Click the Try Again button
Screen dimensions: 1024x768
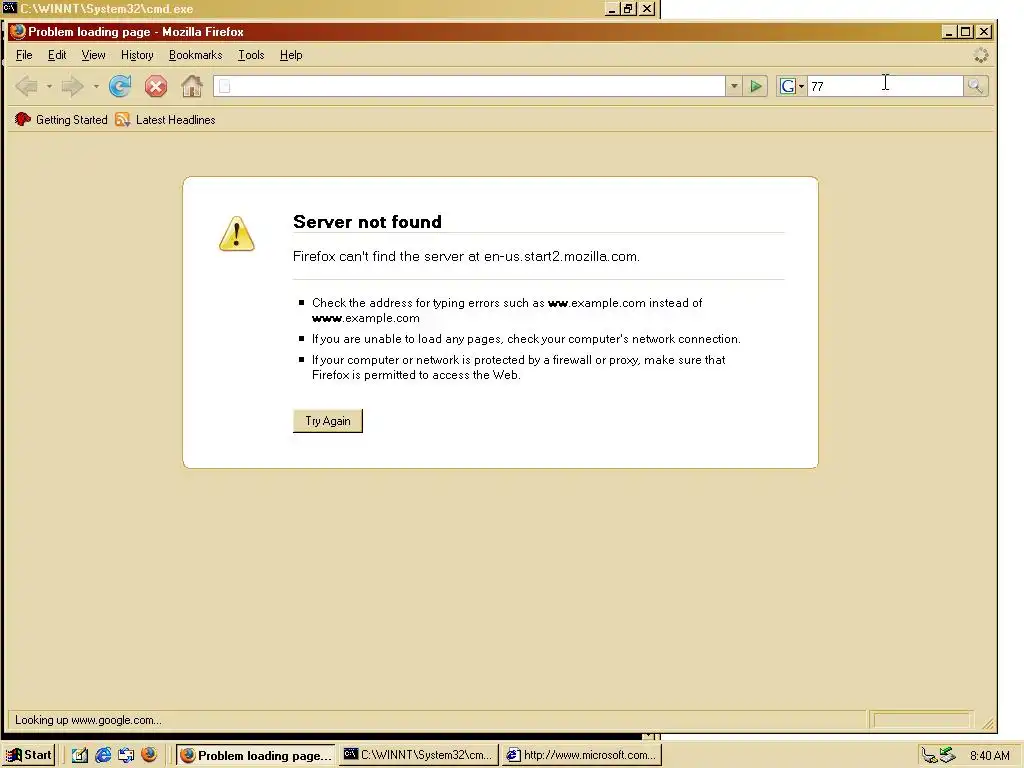pos(328,421)
